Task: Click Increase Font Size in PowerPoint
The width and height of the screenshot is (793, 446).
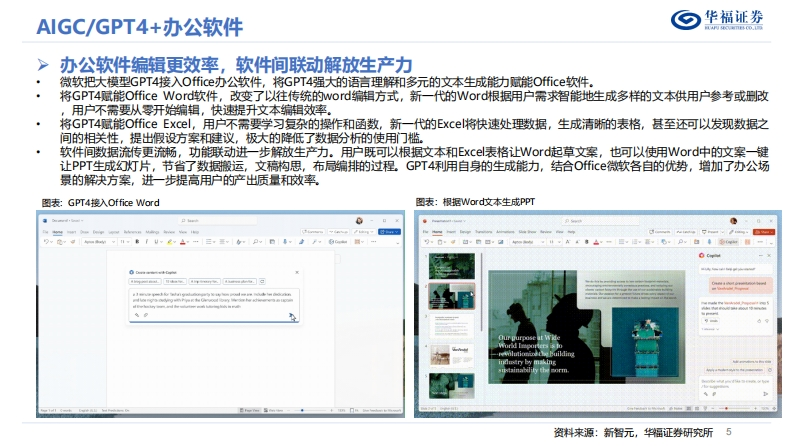Action: [567, 242]
